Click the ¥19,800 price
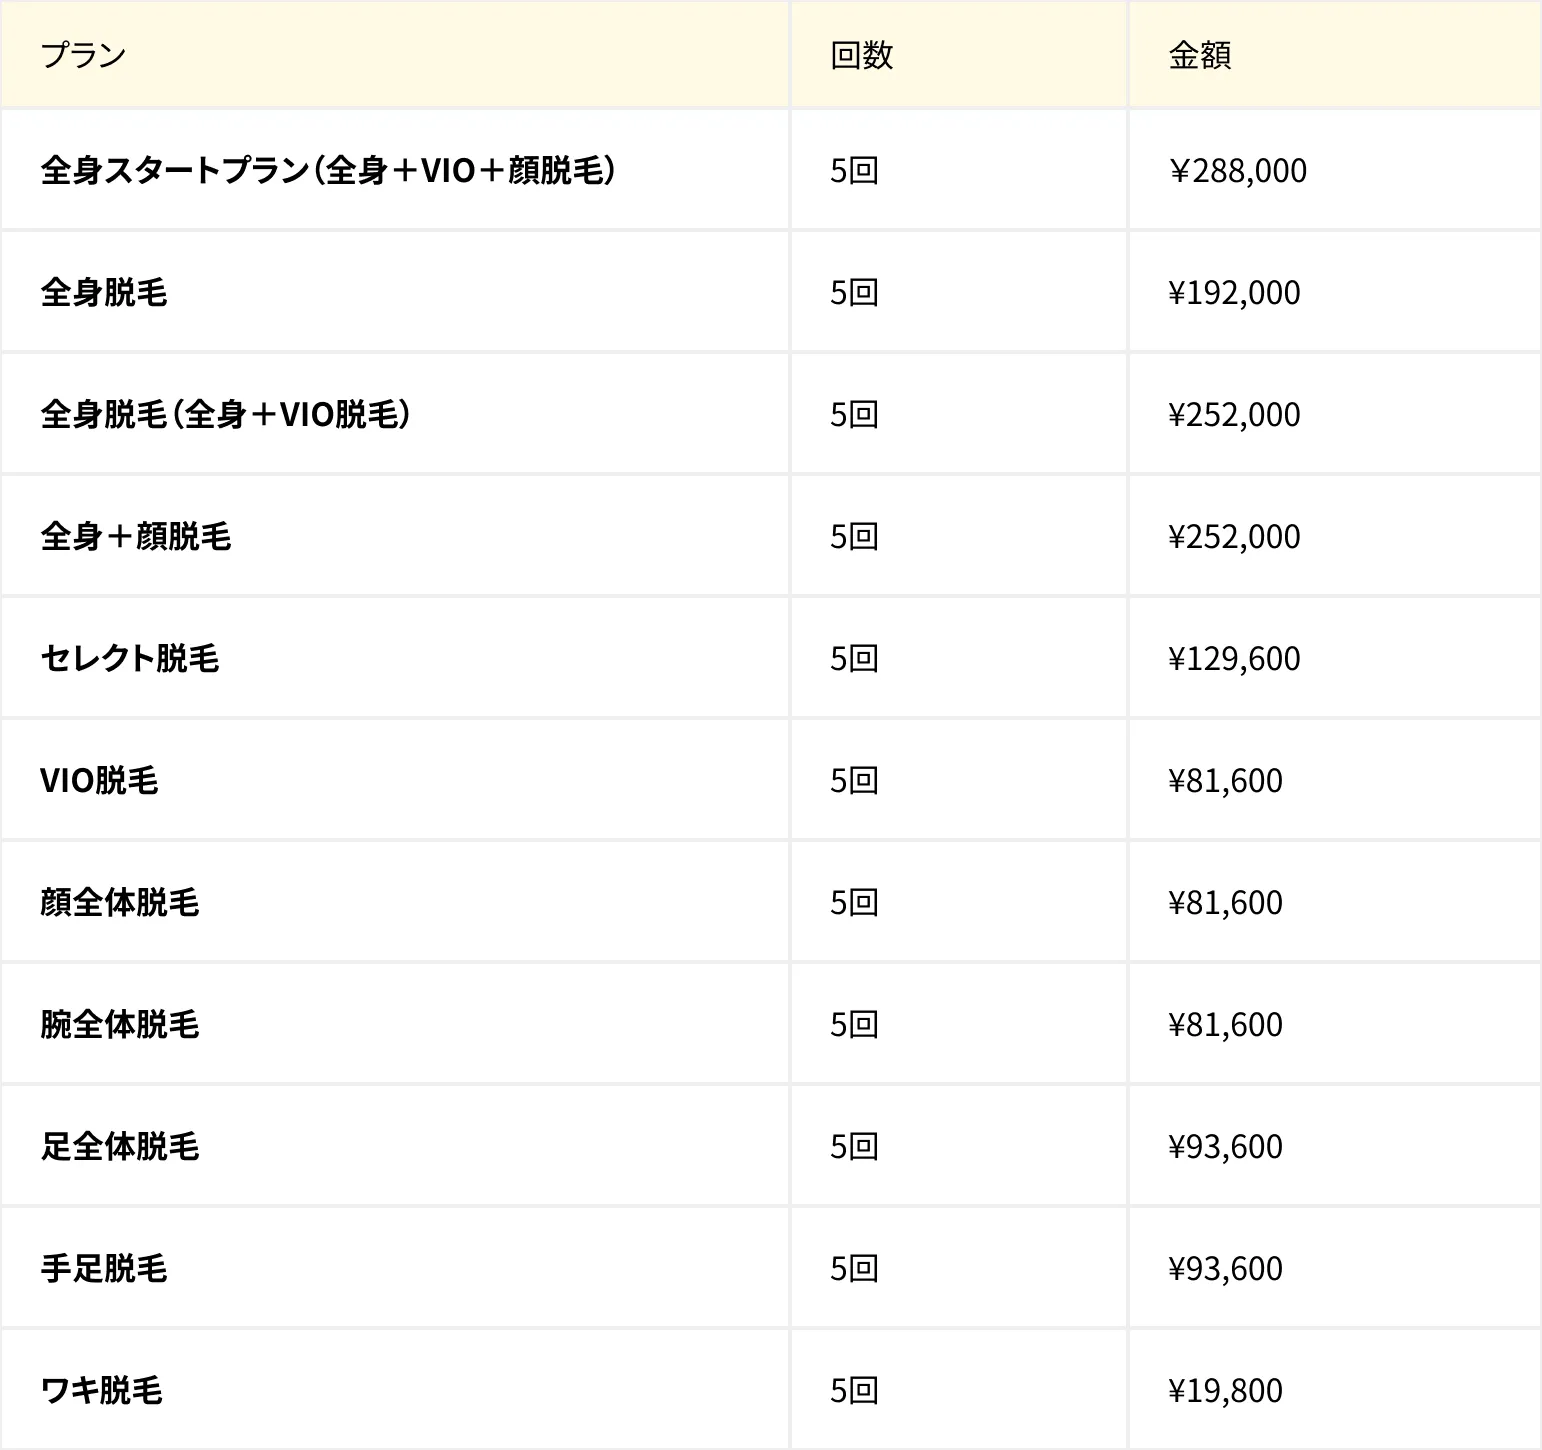 click(1225, 1391)
